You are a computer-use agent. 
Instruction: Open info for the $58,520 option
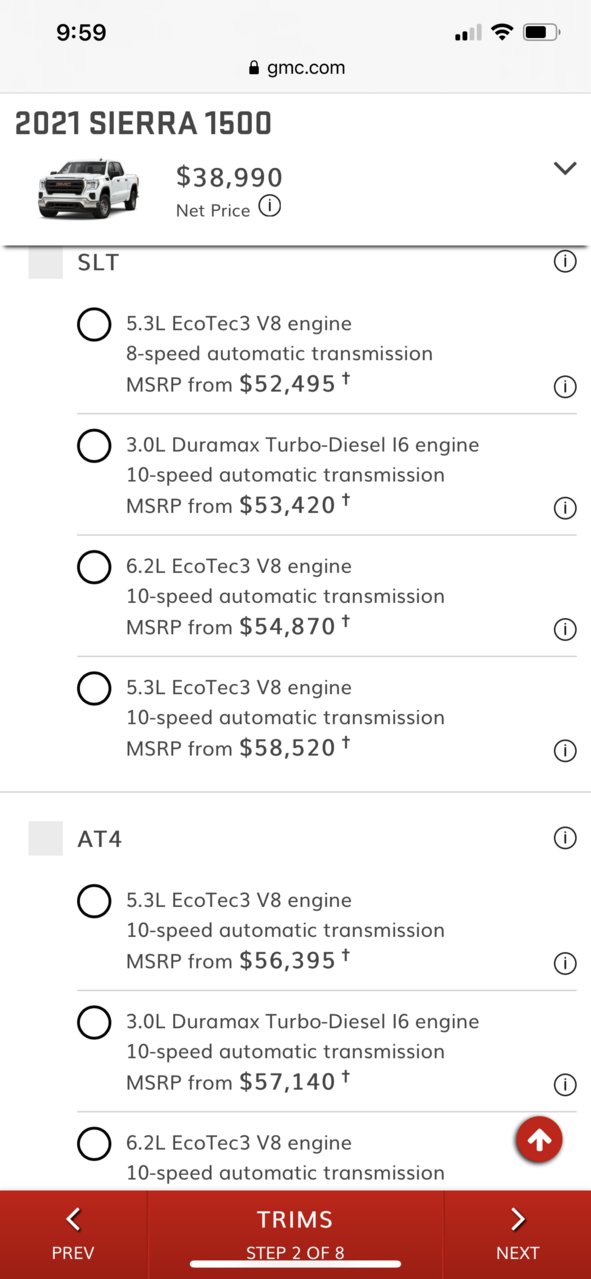565,751
